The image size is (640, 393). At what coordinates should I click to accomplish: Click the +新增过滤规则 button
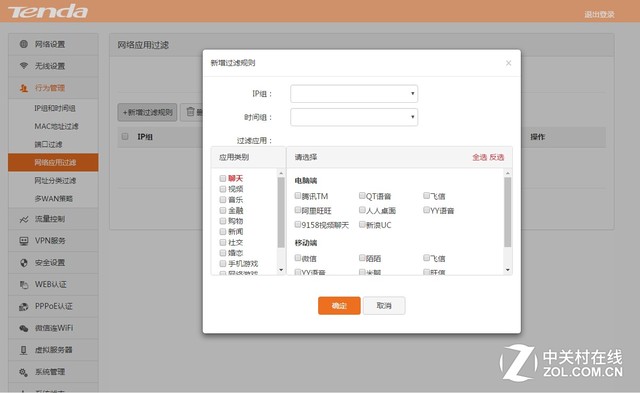(x=147, y=112)
